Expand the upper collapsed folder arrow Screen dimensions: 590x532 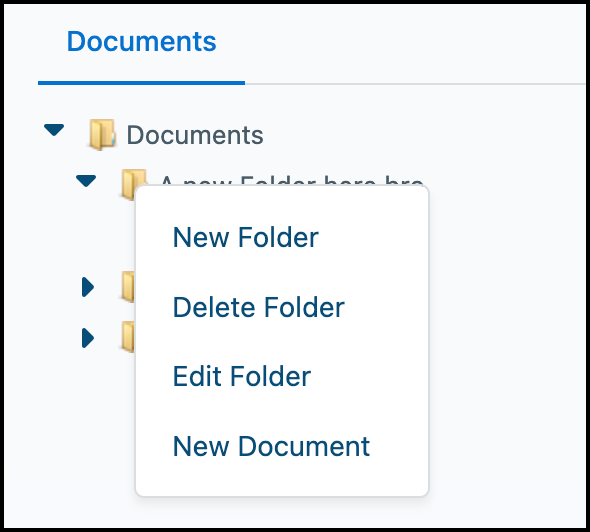[x=88, y=287]
